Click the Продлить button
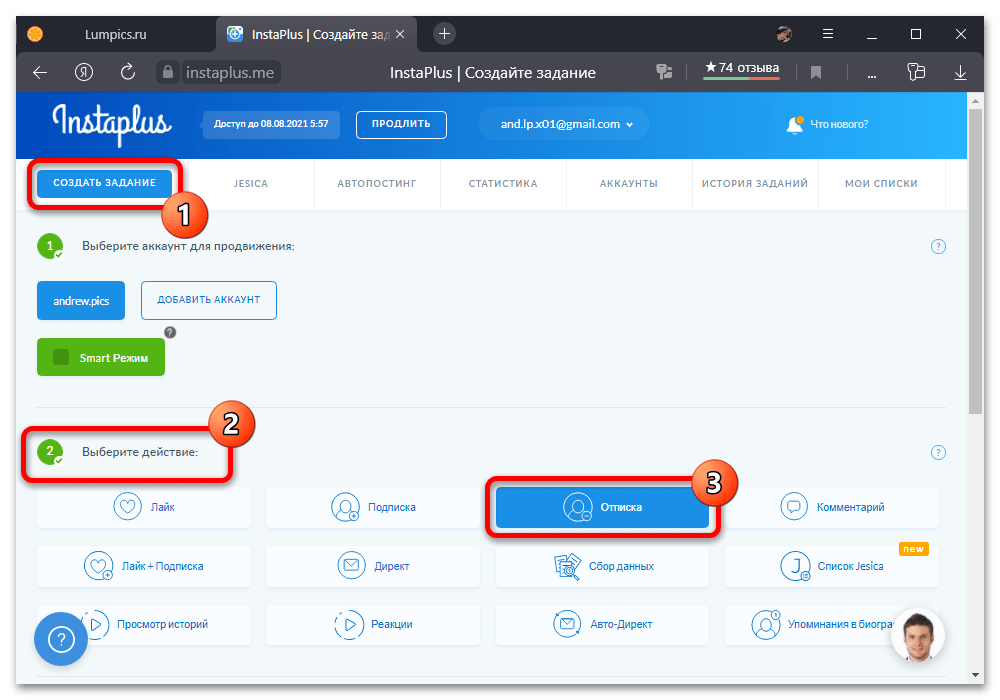 (x=401, y=124)
